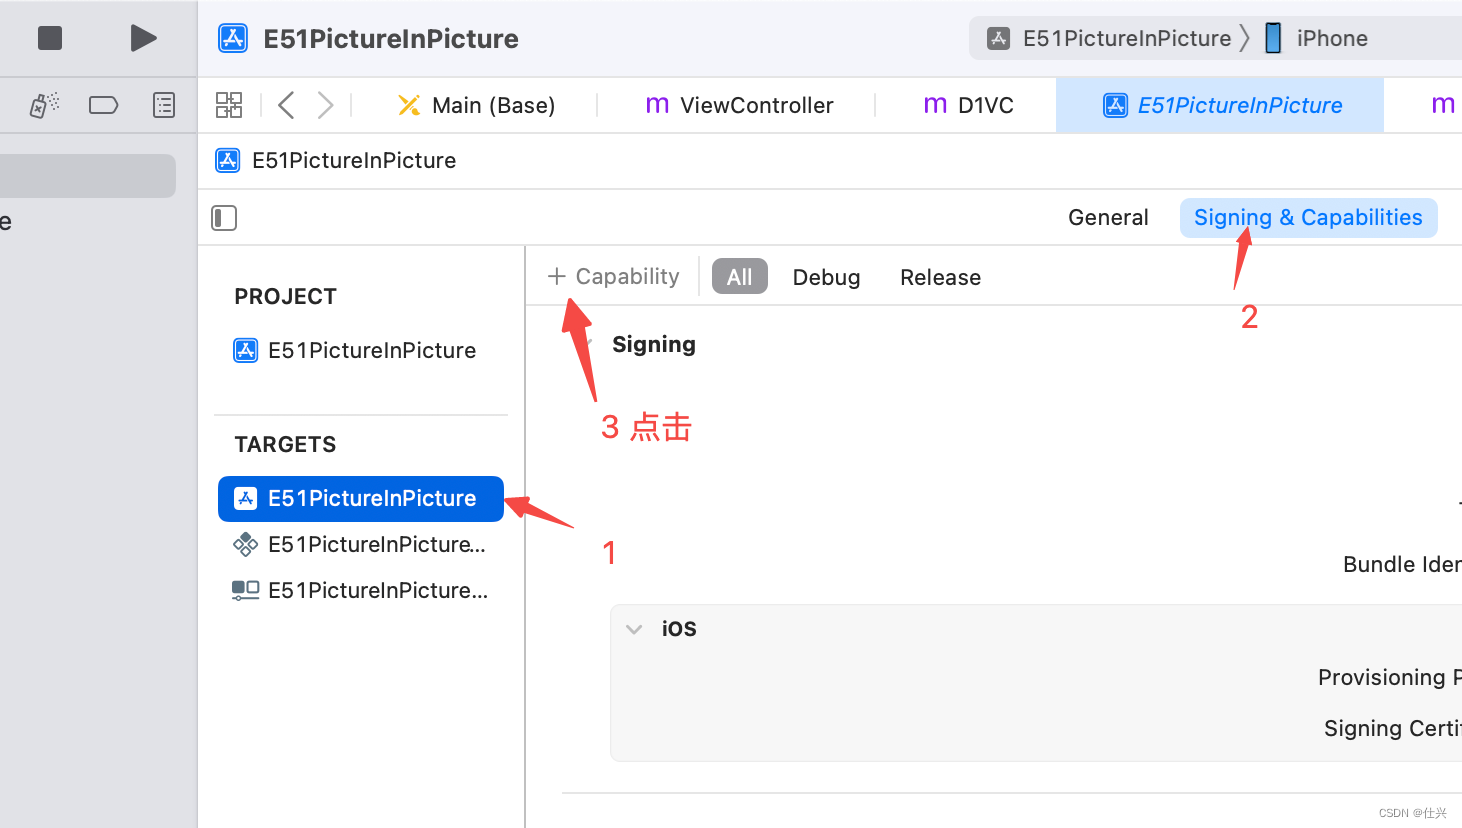
Task: Switch to D1VC tab
Action: [x=968, y=105]
